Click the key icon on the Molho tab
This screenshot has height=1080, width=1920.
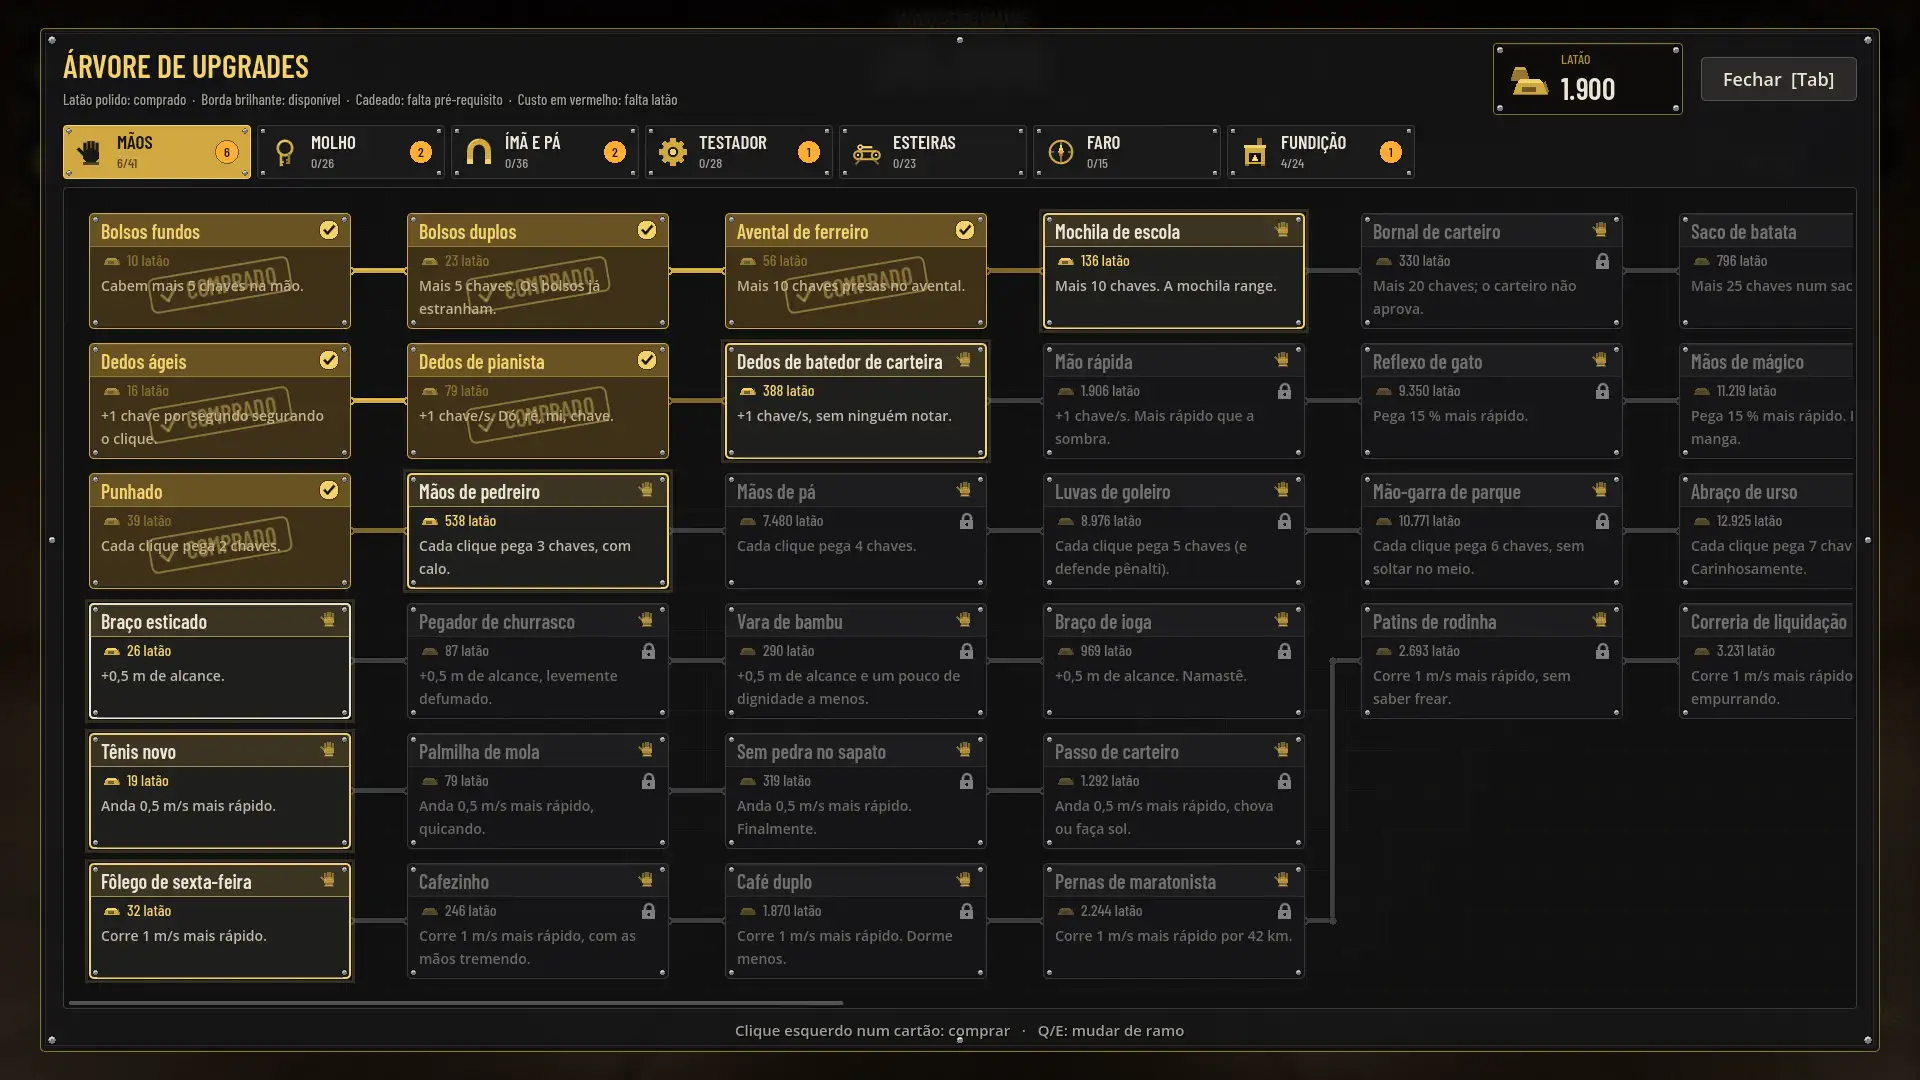284,152
